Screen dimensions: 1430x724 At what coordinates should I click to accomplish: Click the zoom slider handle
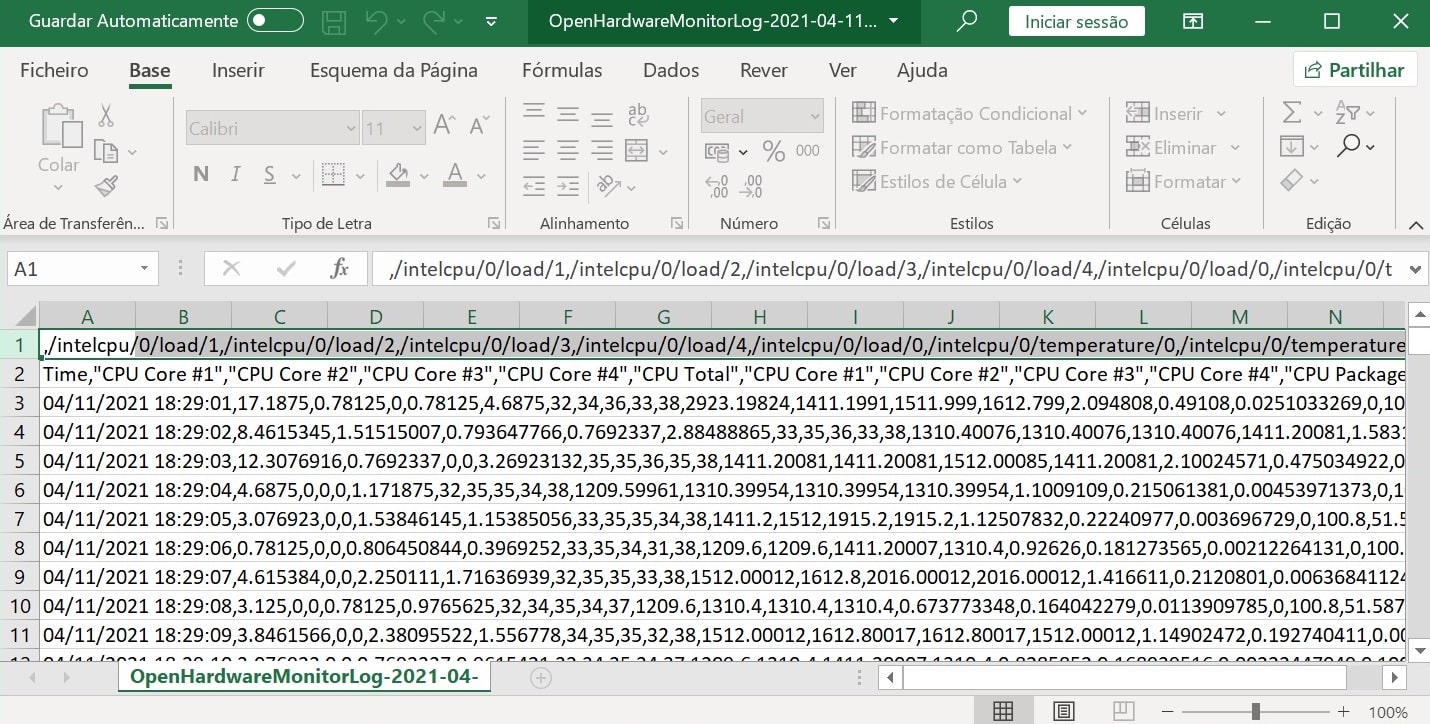1255,711
